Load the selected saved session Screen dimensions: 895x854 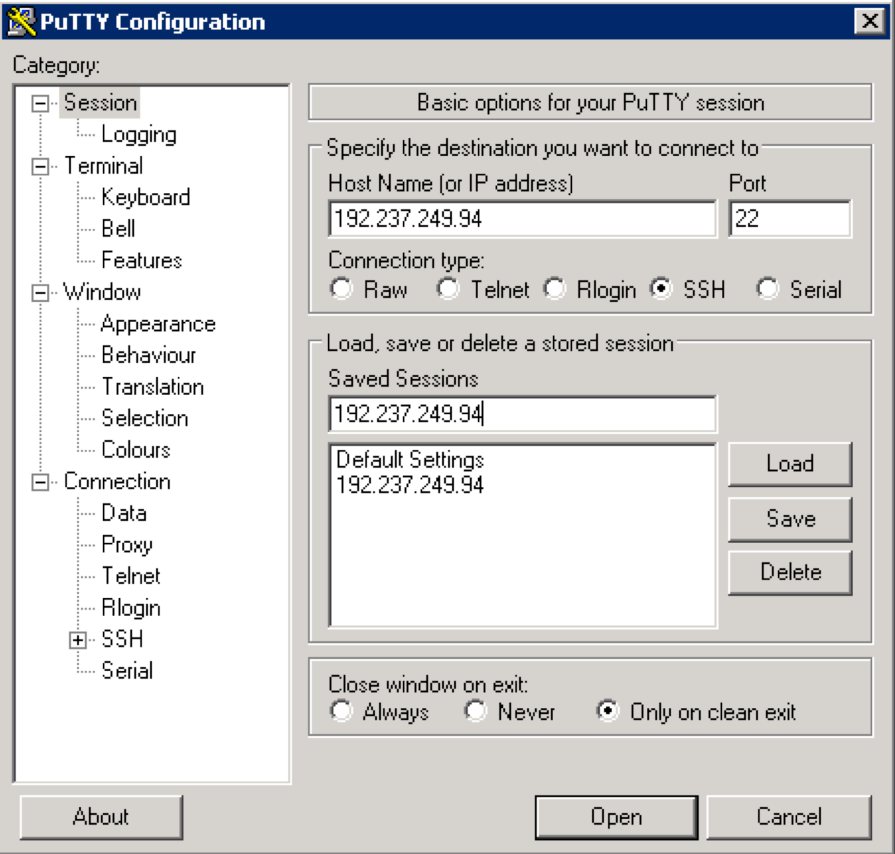[789, 463]
